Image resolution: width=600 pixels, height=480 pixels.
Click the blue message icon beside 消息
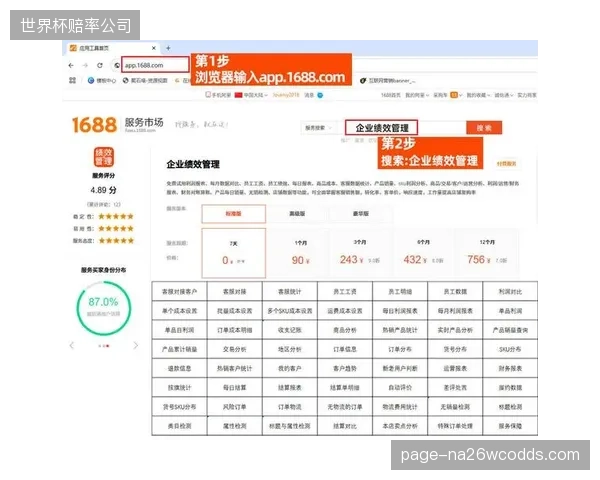pyautogui.click(x=320, y=95)
